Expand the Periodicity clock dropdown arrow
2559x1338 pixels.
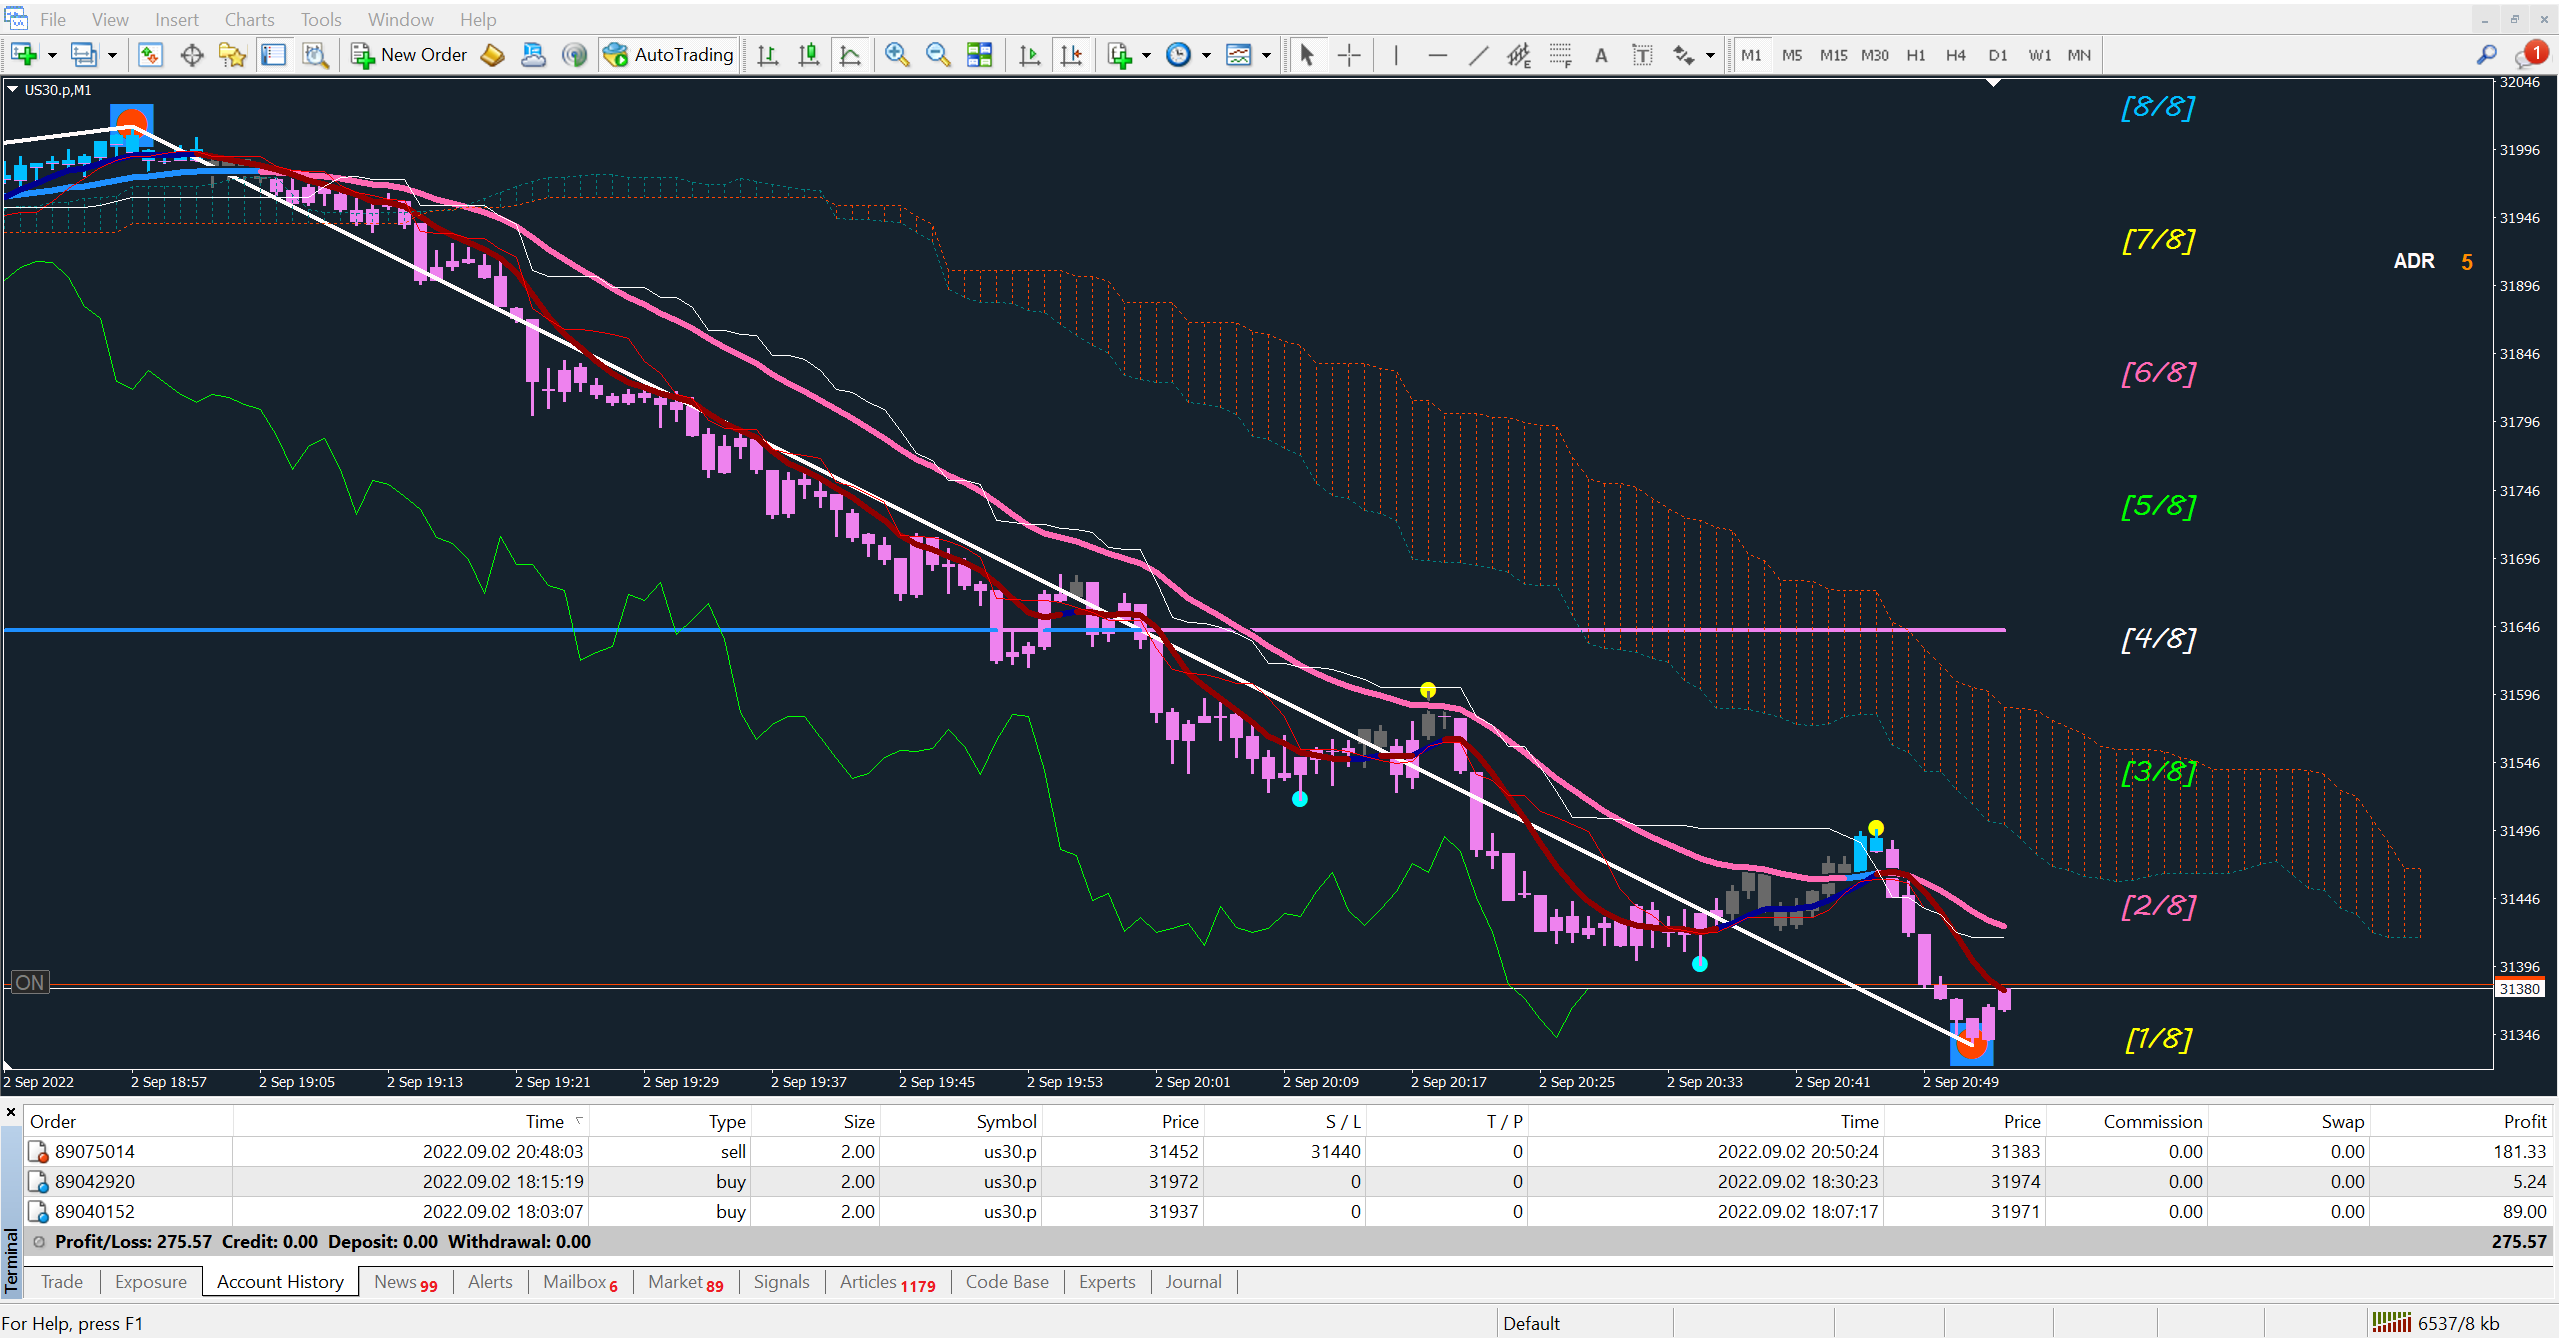click(x=1206, y=55)
